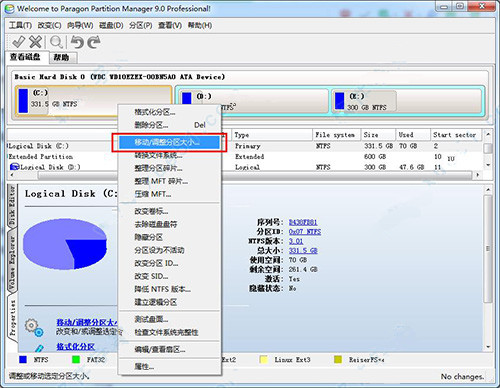The width and height of the screenshot is (500, 388).
Task: Sort partition list by Type column
Action: coord(272,135)
